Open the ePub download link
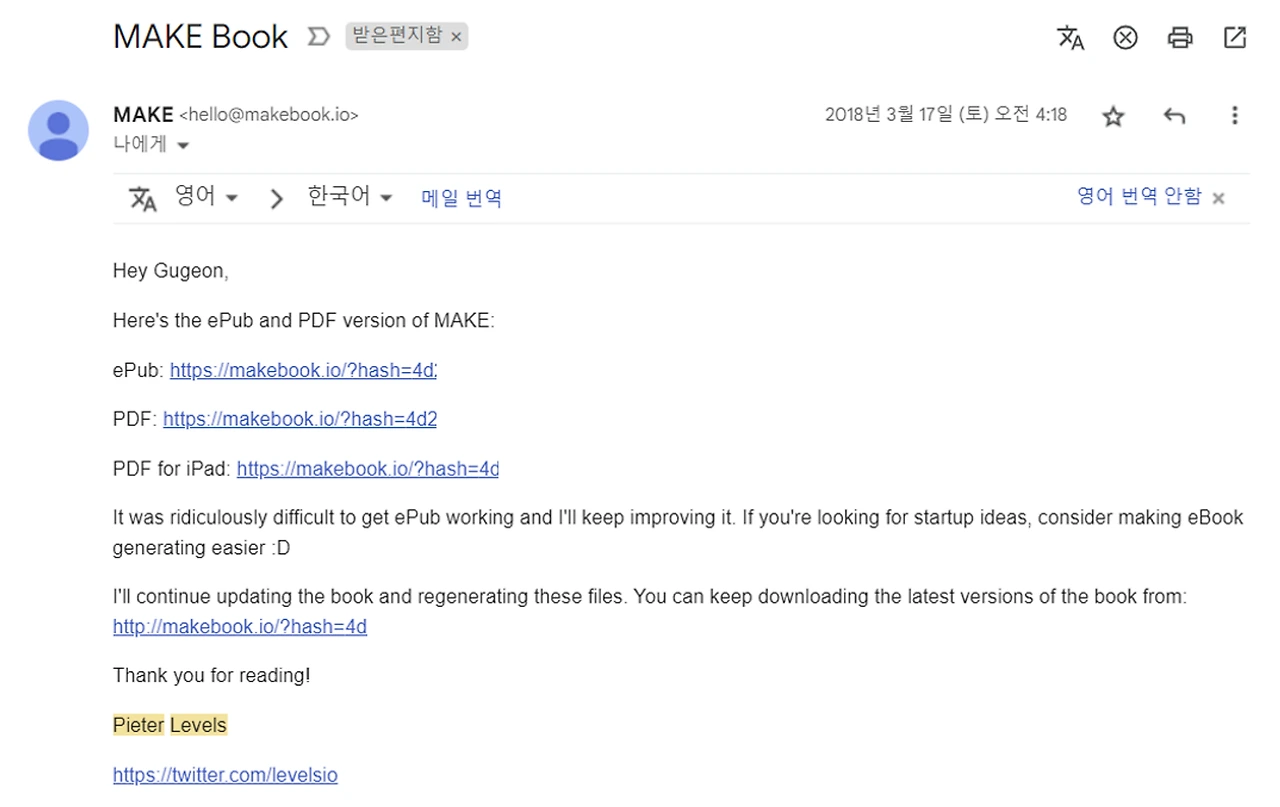Image resolution: width=1280 pixels, height=807 pixels. tap(303, 370)
